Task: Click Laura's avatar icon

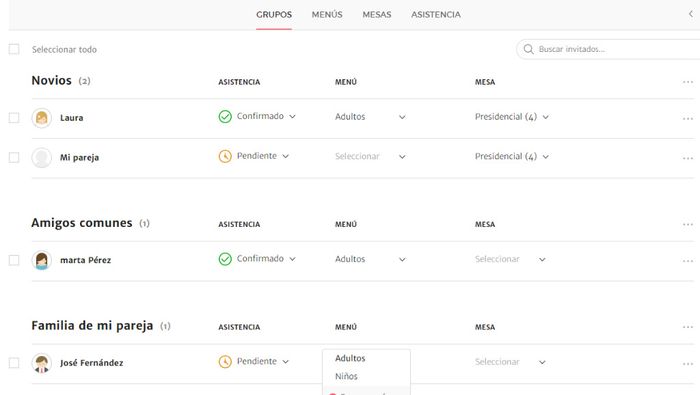Action: pyautogui.click(x=42, y=118)
